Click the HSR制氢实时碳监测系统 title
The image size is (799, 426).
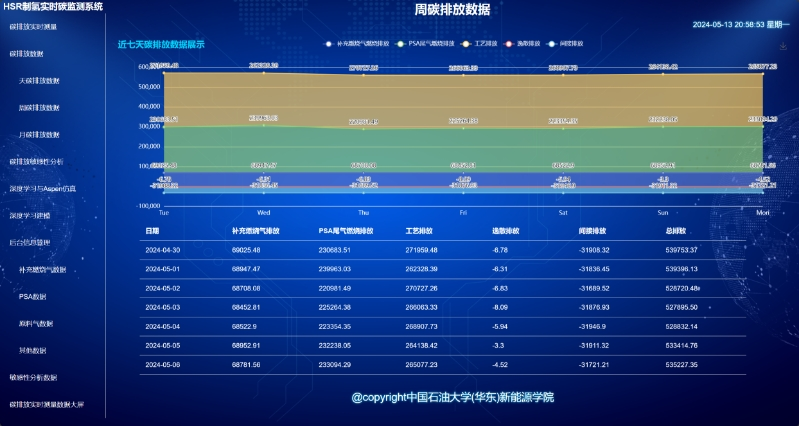(x=53, y=7)
